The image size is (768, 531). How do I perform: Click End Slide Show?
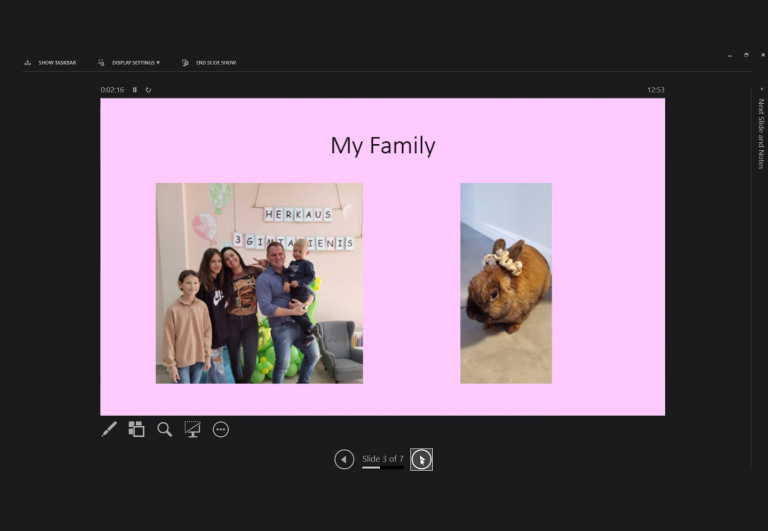click(209, 63)
